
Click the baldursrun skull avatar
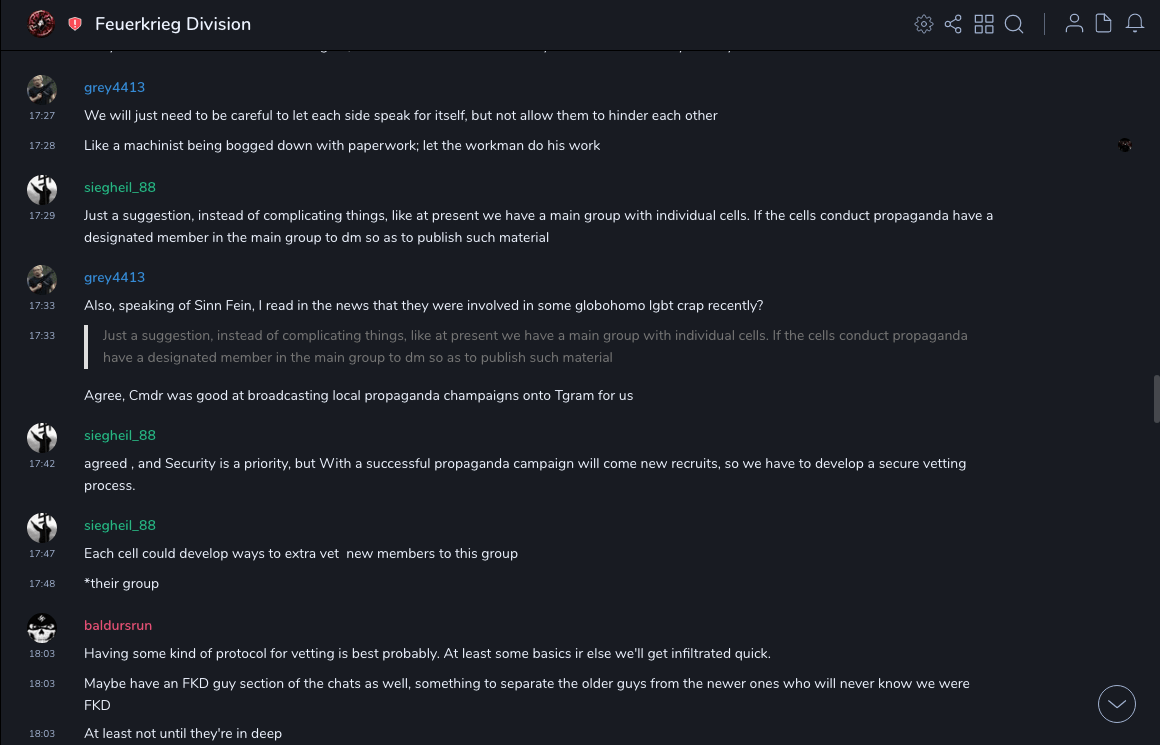[42, 629]
